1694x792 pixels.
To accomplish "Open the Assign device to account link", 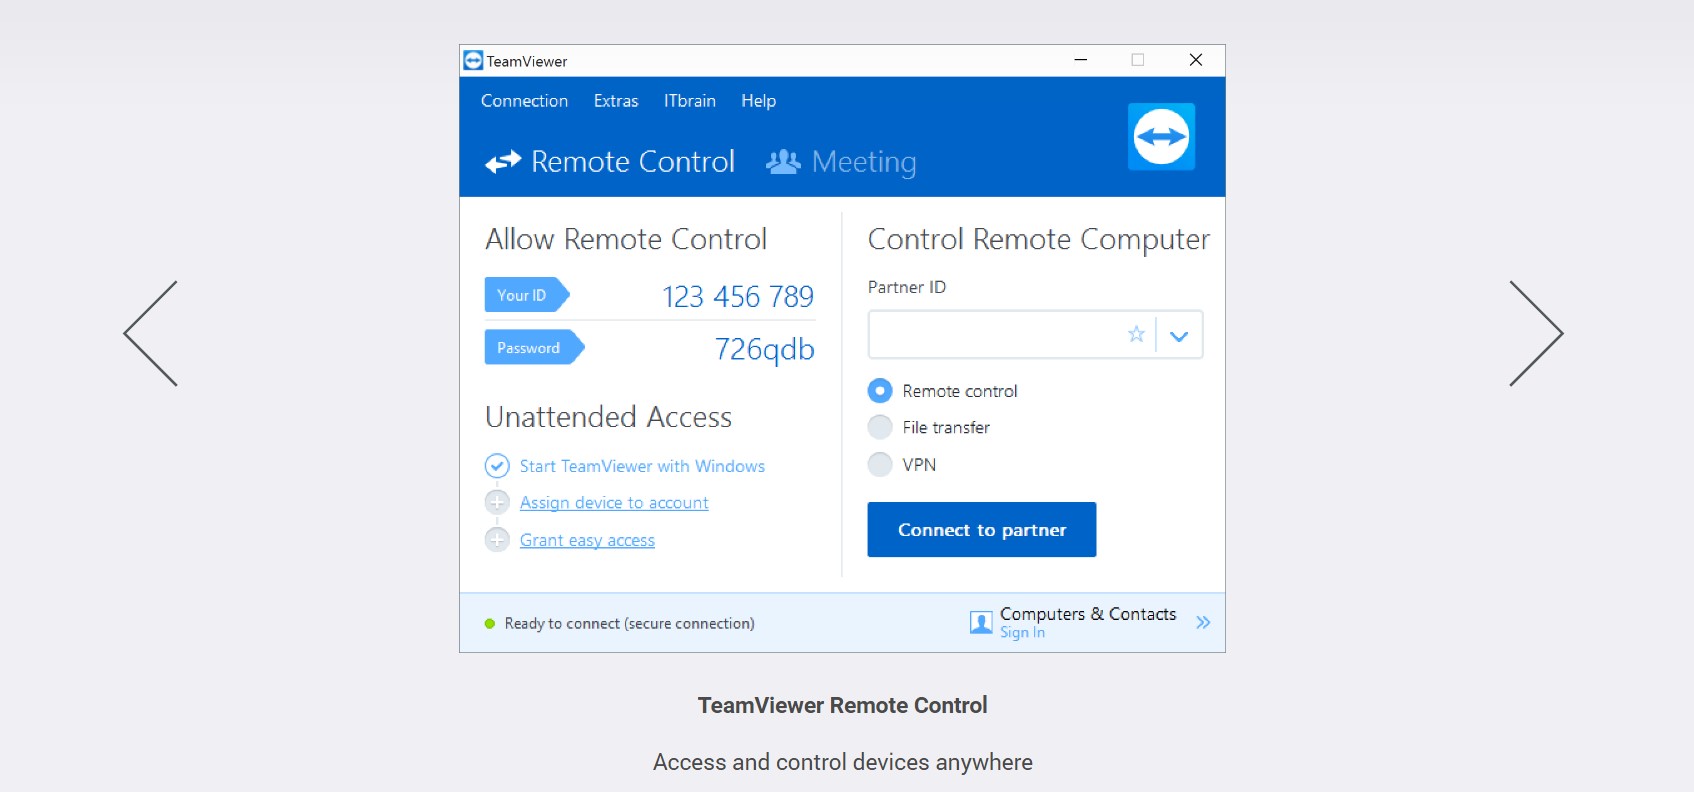I will 614,503.
